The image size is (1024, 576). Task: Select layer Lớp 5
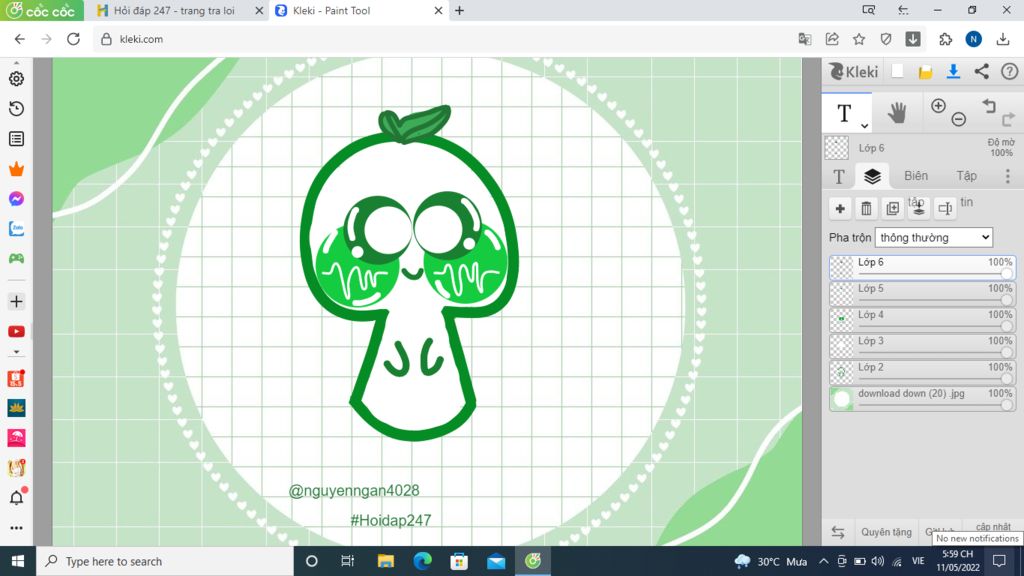pos(922,294)
